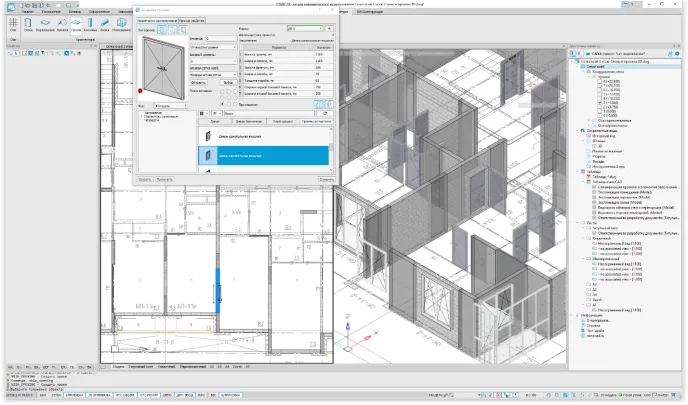
Task: Open the Марка dropdown in dialog
Action: click(306, 29)
